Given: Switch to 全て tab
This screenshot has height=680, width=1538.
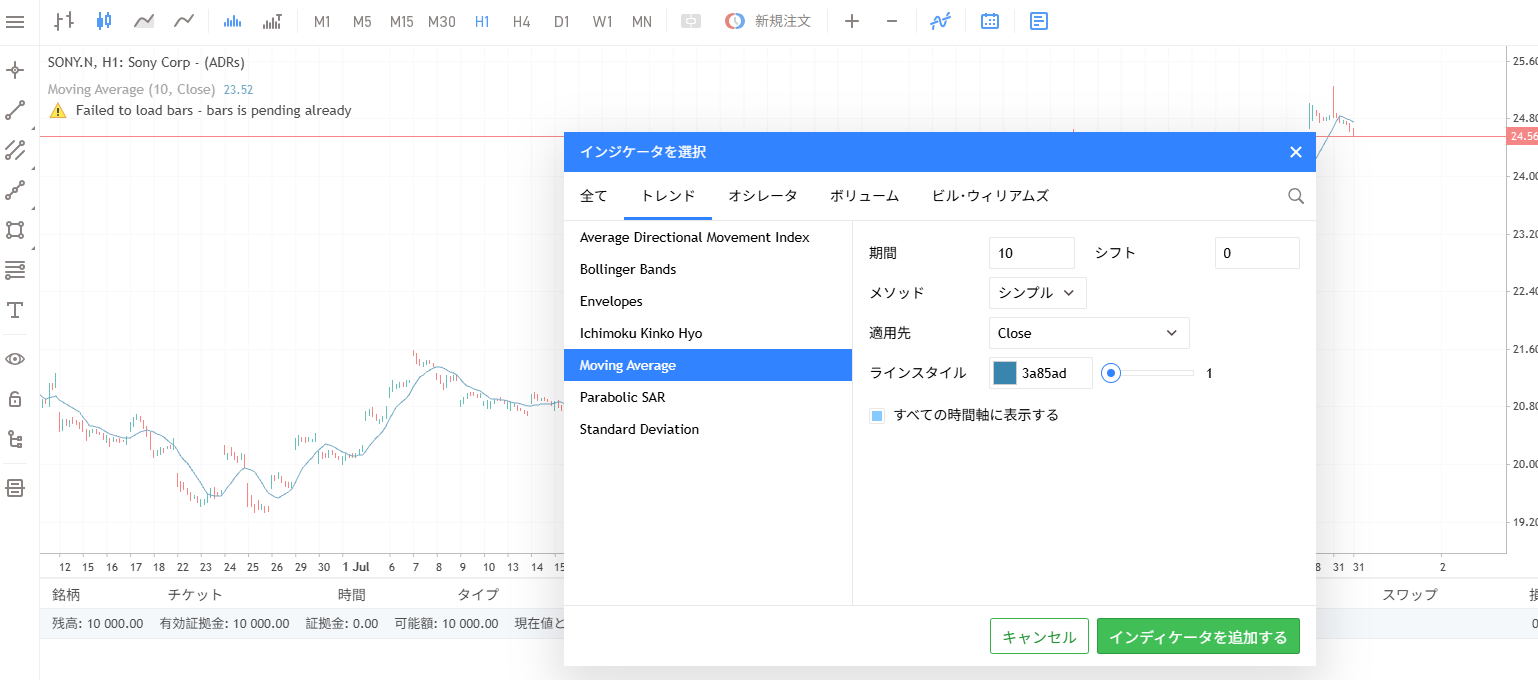Looking at the screenshot, I should [x=594, y=196].
